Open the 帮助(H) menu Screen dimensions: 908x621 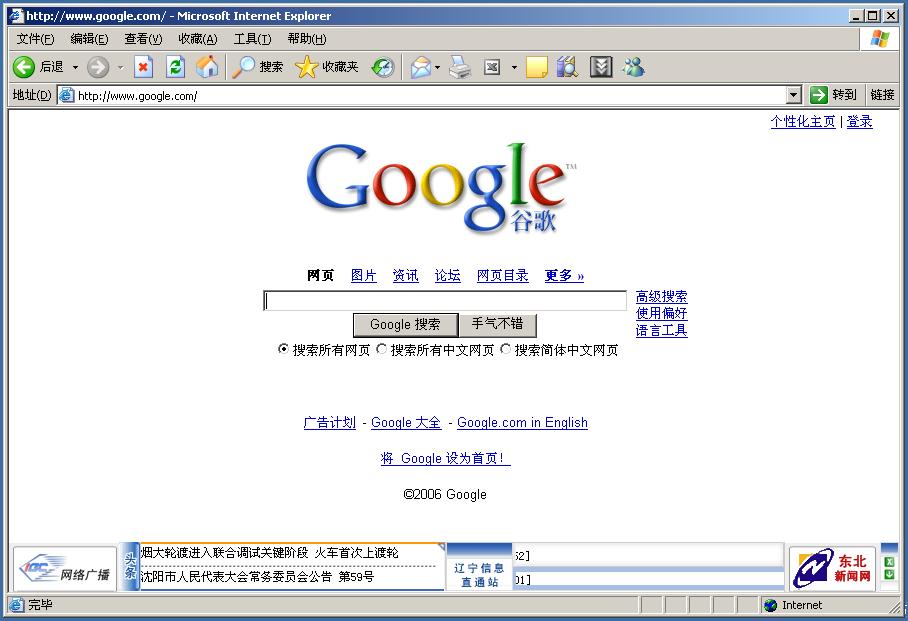307,39
